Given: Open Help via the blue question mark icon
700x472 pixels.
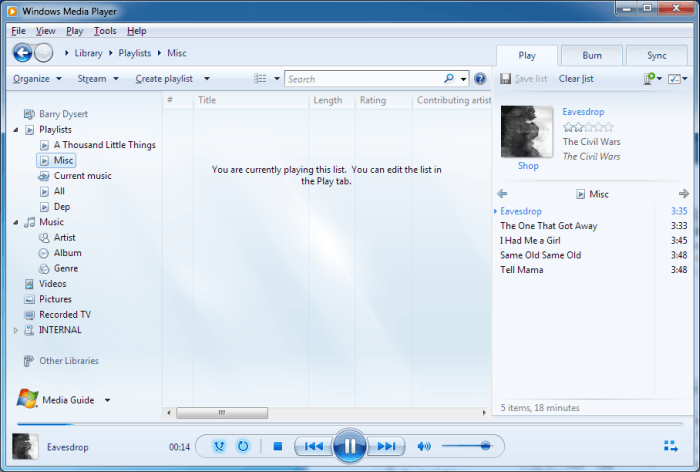Looking at the screenshot, I should pos(480,79).
